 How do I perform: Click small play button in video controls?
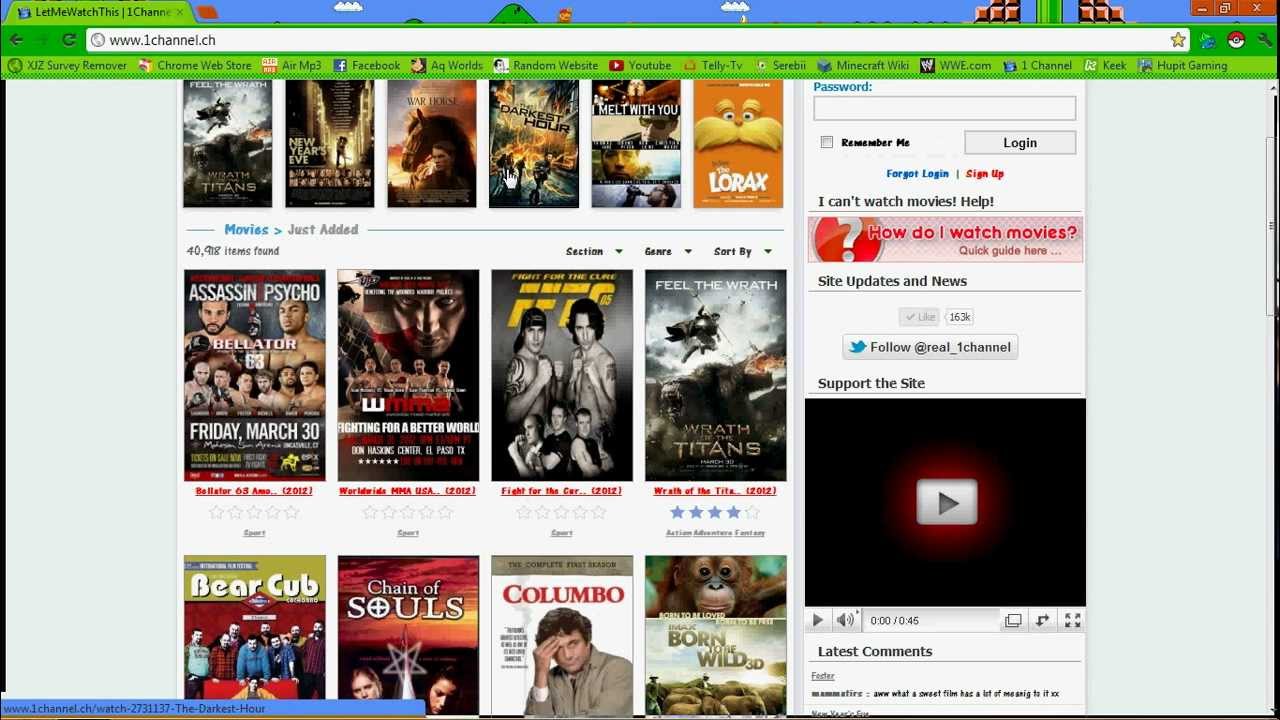[x=817, y=620]
